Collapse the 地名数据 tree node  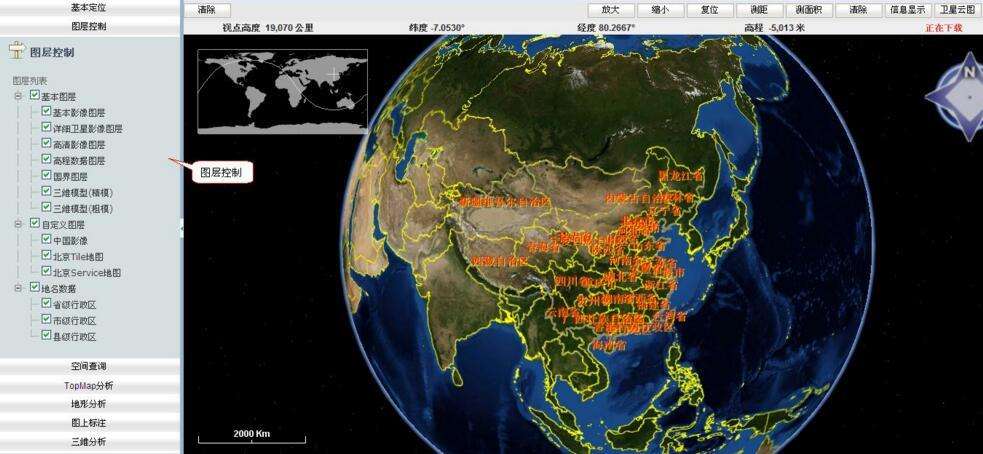pos(19,288)
